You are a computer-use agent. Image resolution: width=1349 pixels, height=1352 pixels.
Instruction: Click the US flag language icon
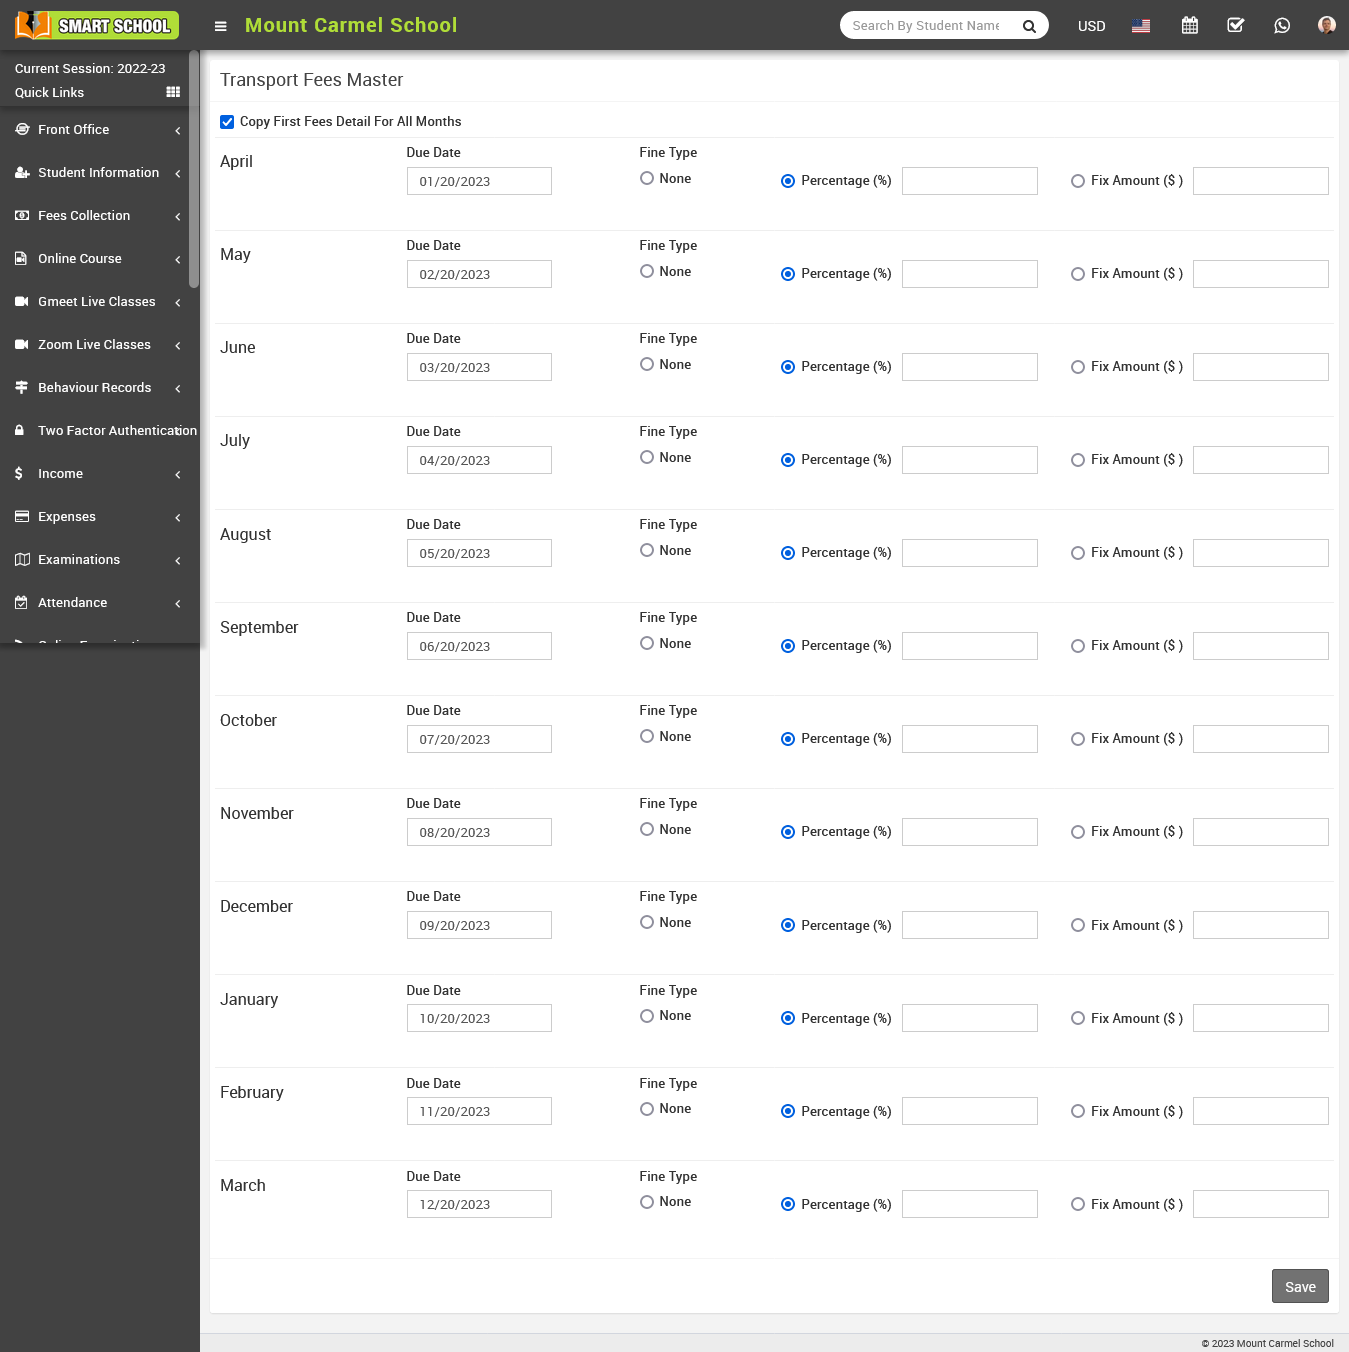click(x=1141, y=26)
